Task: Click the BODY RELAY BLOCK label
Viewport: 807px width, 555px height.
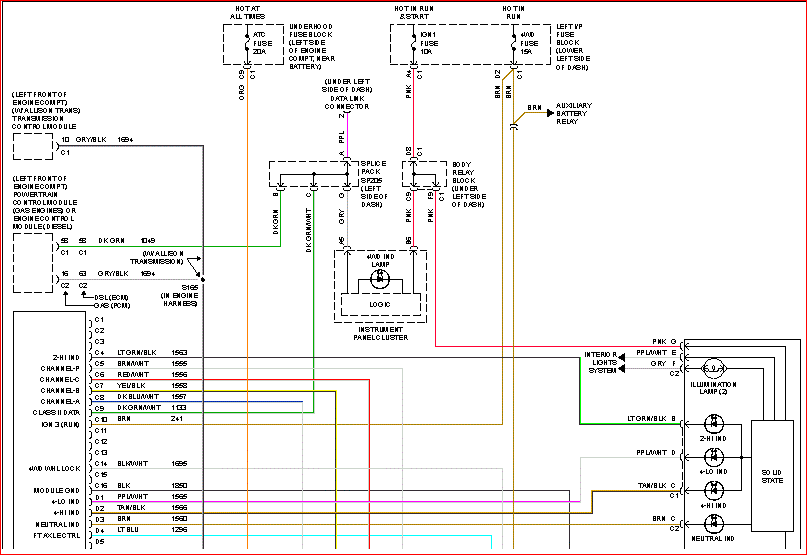Action: [468, 184]
